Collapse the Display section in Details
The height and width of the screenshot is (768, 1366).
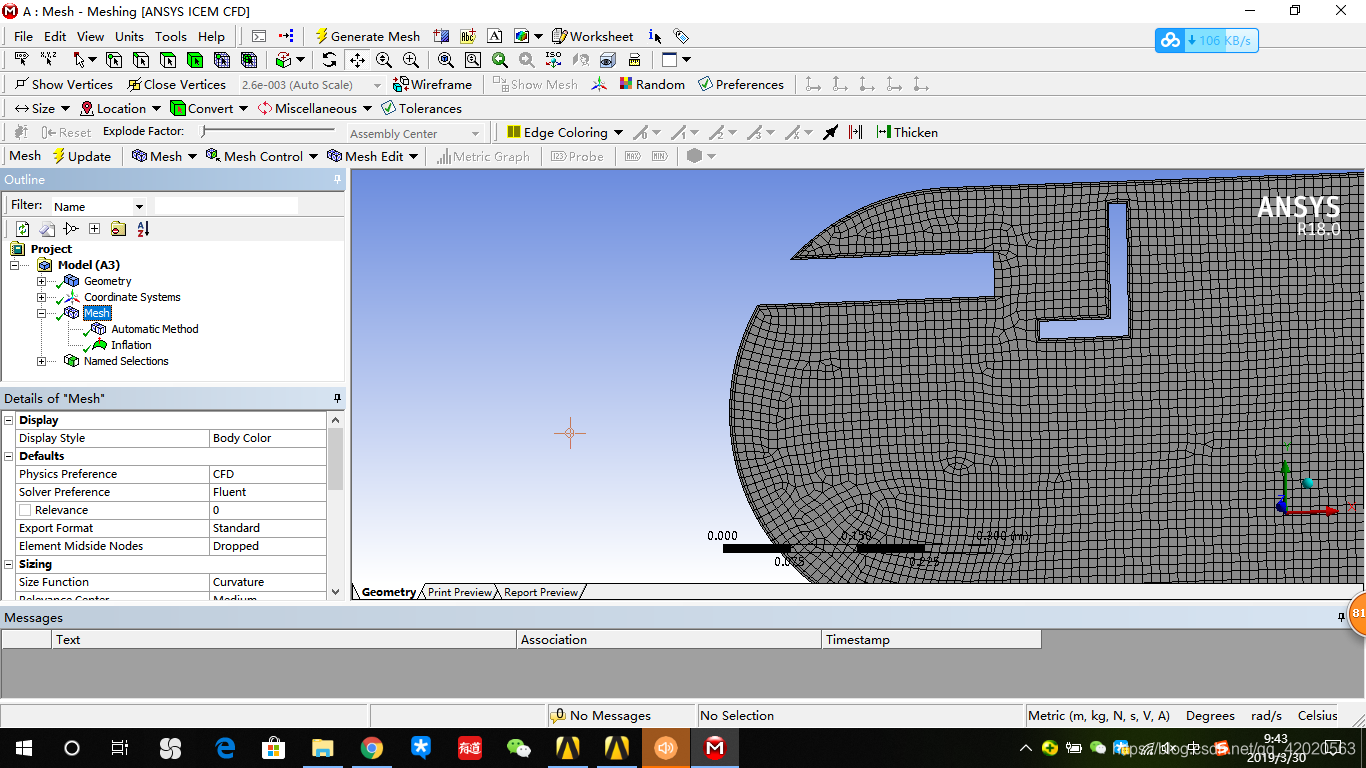9,420
